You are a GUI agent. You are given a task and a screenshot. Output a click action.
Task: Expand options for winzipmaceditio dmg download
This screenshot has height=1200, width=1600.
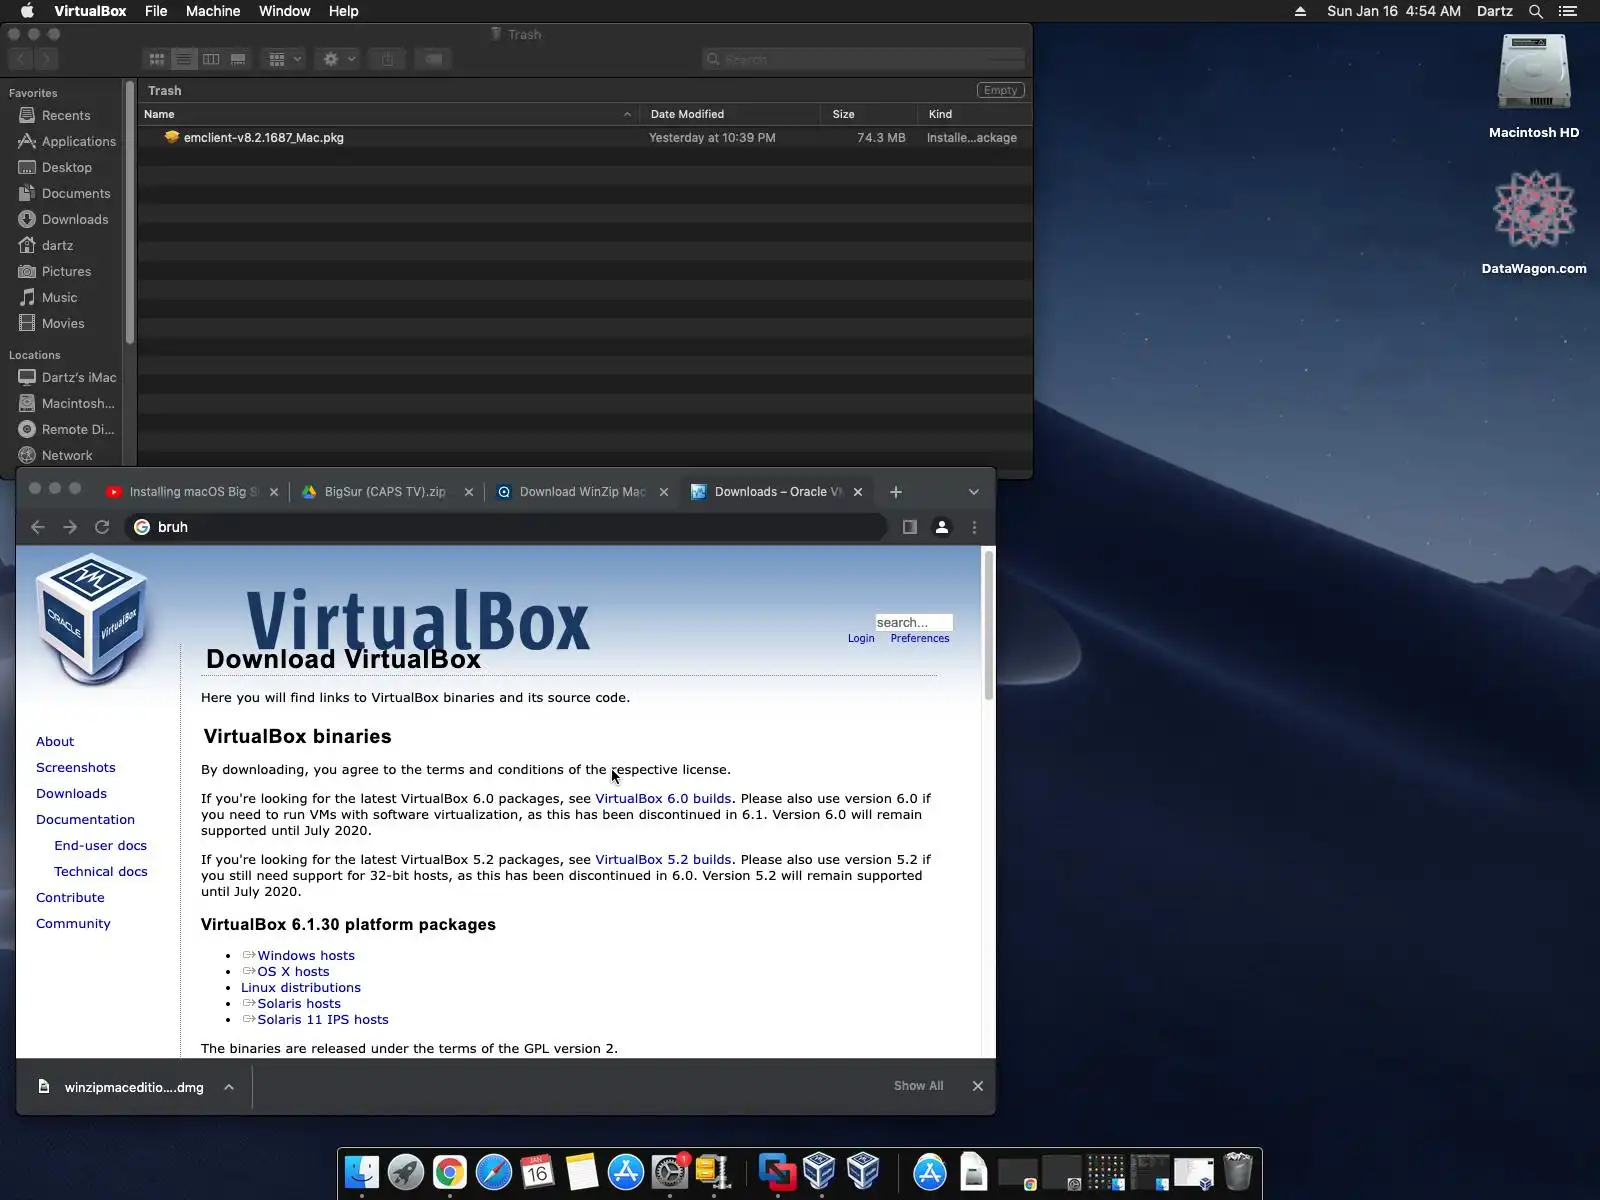[x=229, y=1087]
